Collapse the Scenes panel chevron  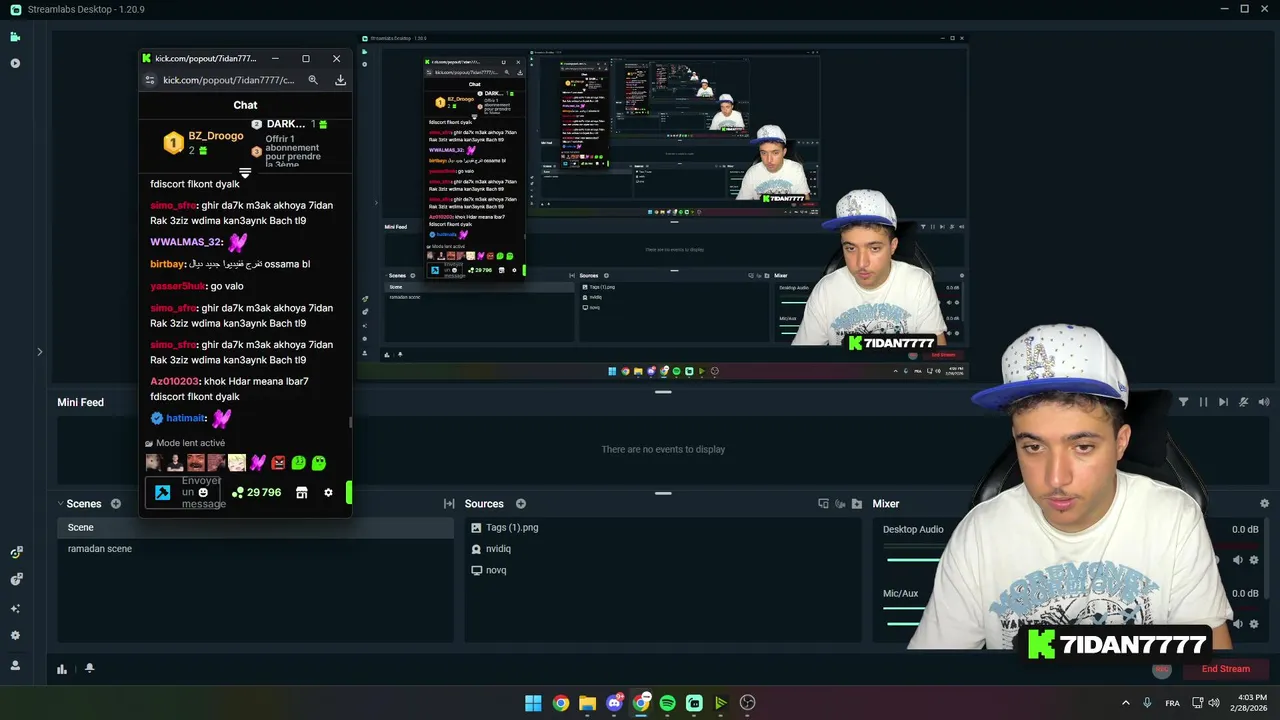pos(60,504)
